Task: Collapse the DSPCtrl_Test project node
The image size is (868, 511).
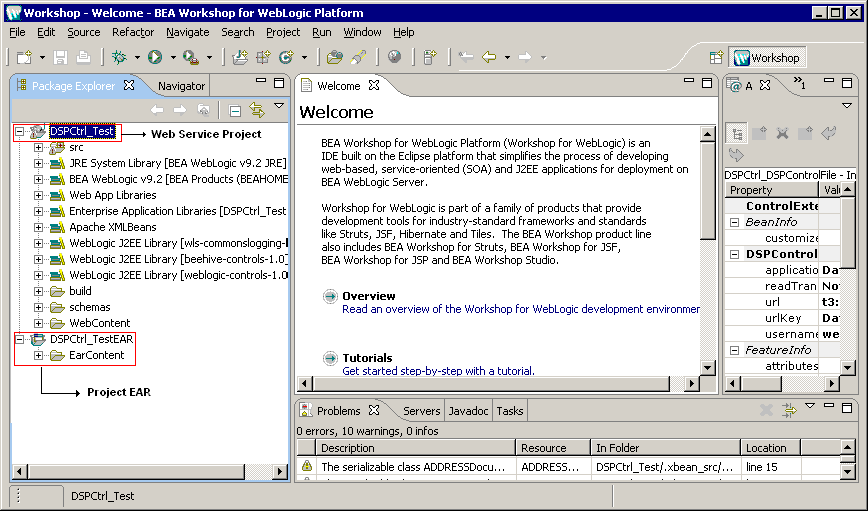Action: [20, 132]
